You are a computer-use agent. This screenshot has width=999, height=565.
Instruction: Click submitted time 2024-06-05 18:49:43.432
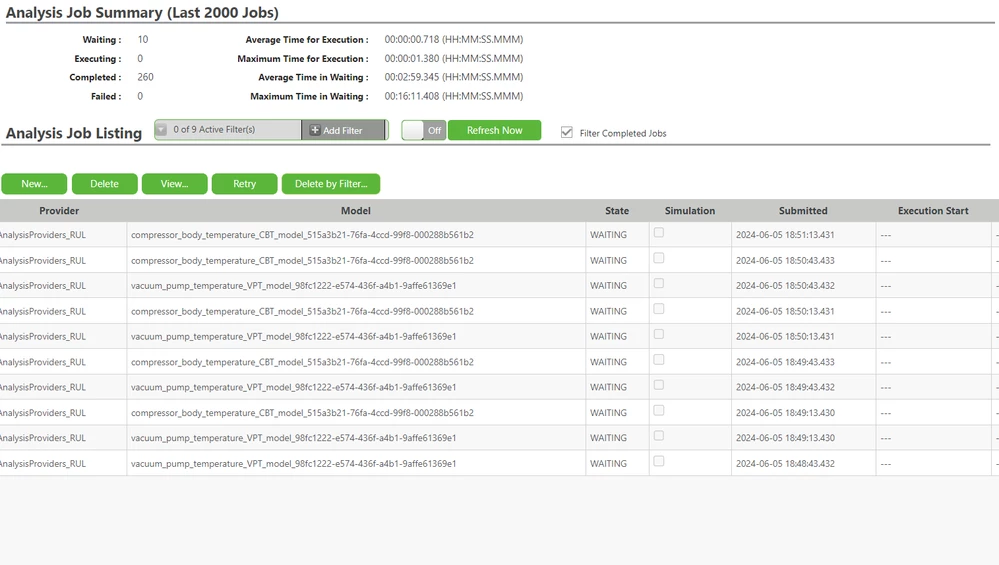(x=785, y=387)
